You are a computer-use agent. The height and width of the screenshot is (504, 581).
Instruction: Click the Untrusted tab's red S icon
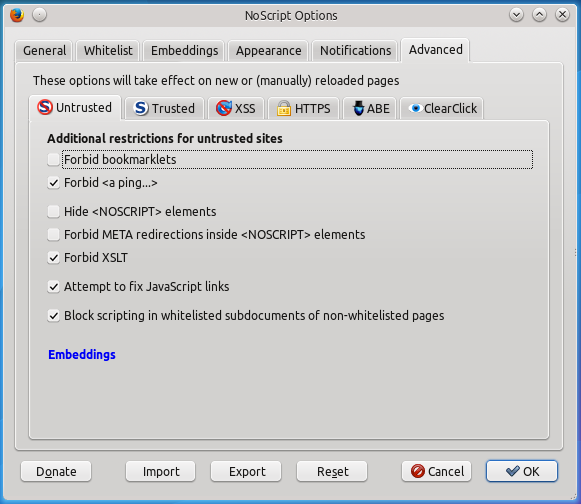(x=45, y=107)
